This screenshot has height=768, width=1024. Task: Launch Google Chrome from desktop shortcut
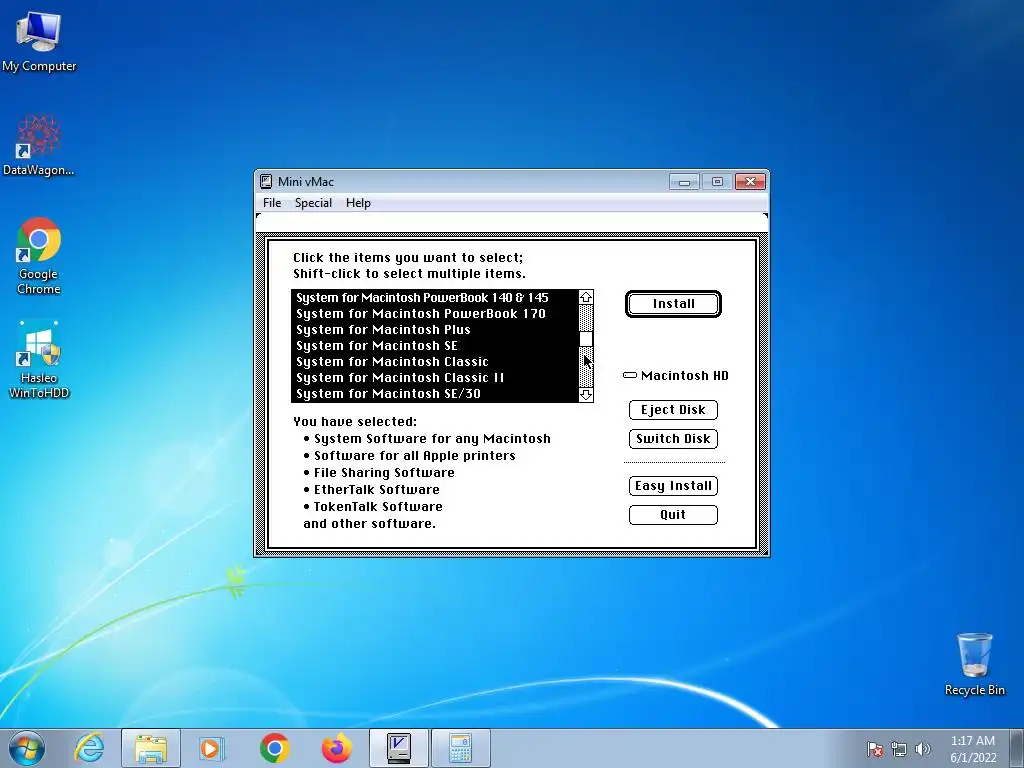[x=39, y=255]
